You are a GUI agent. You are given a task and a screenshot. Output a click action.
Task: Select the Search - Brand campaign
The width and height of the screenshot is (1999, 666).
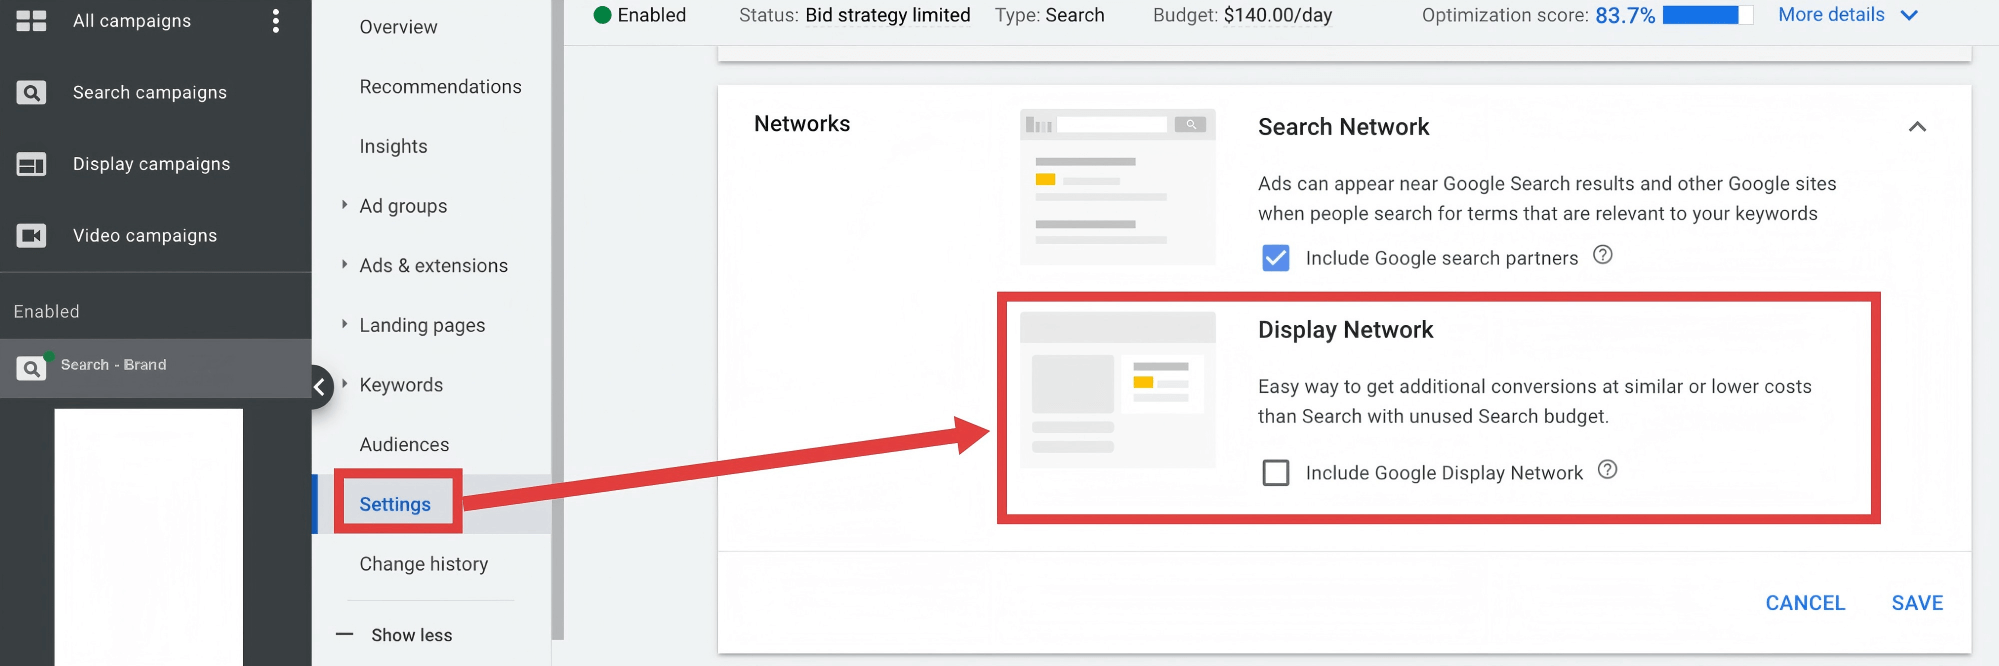(x=113, y=365)
